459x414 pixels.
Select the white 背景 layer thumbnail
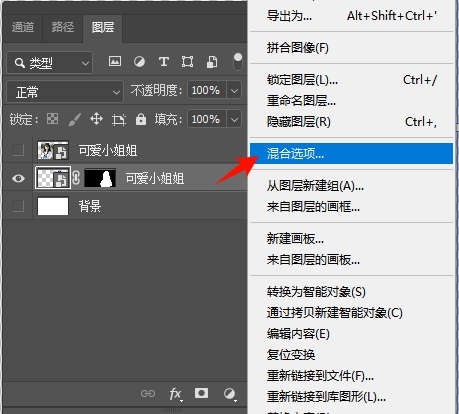[53, 206]
